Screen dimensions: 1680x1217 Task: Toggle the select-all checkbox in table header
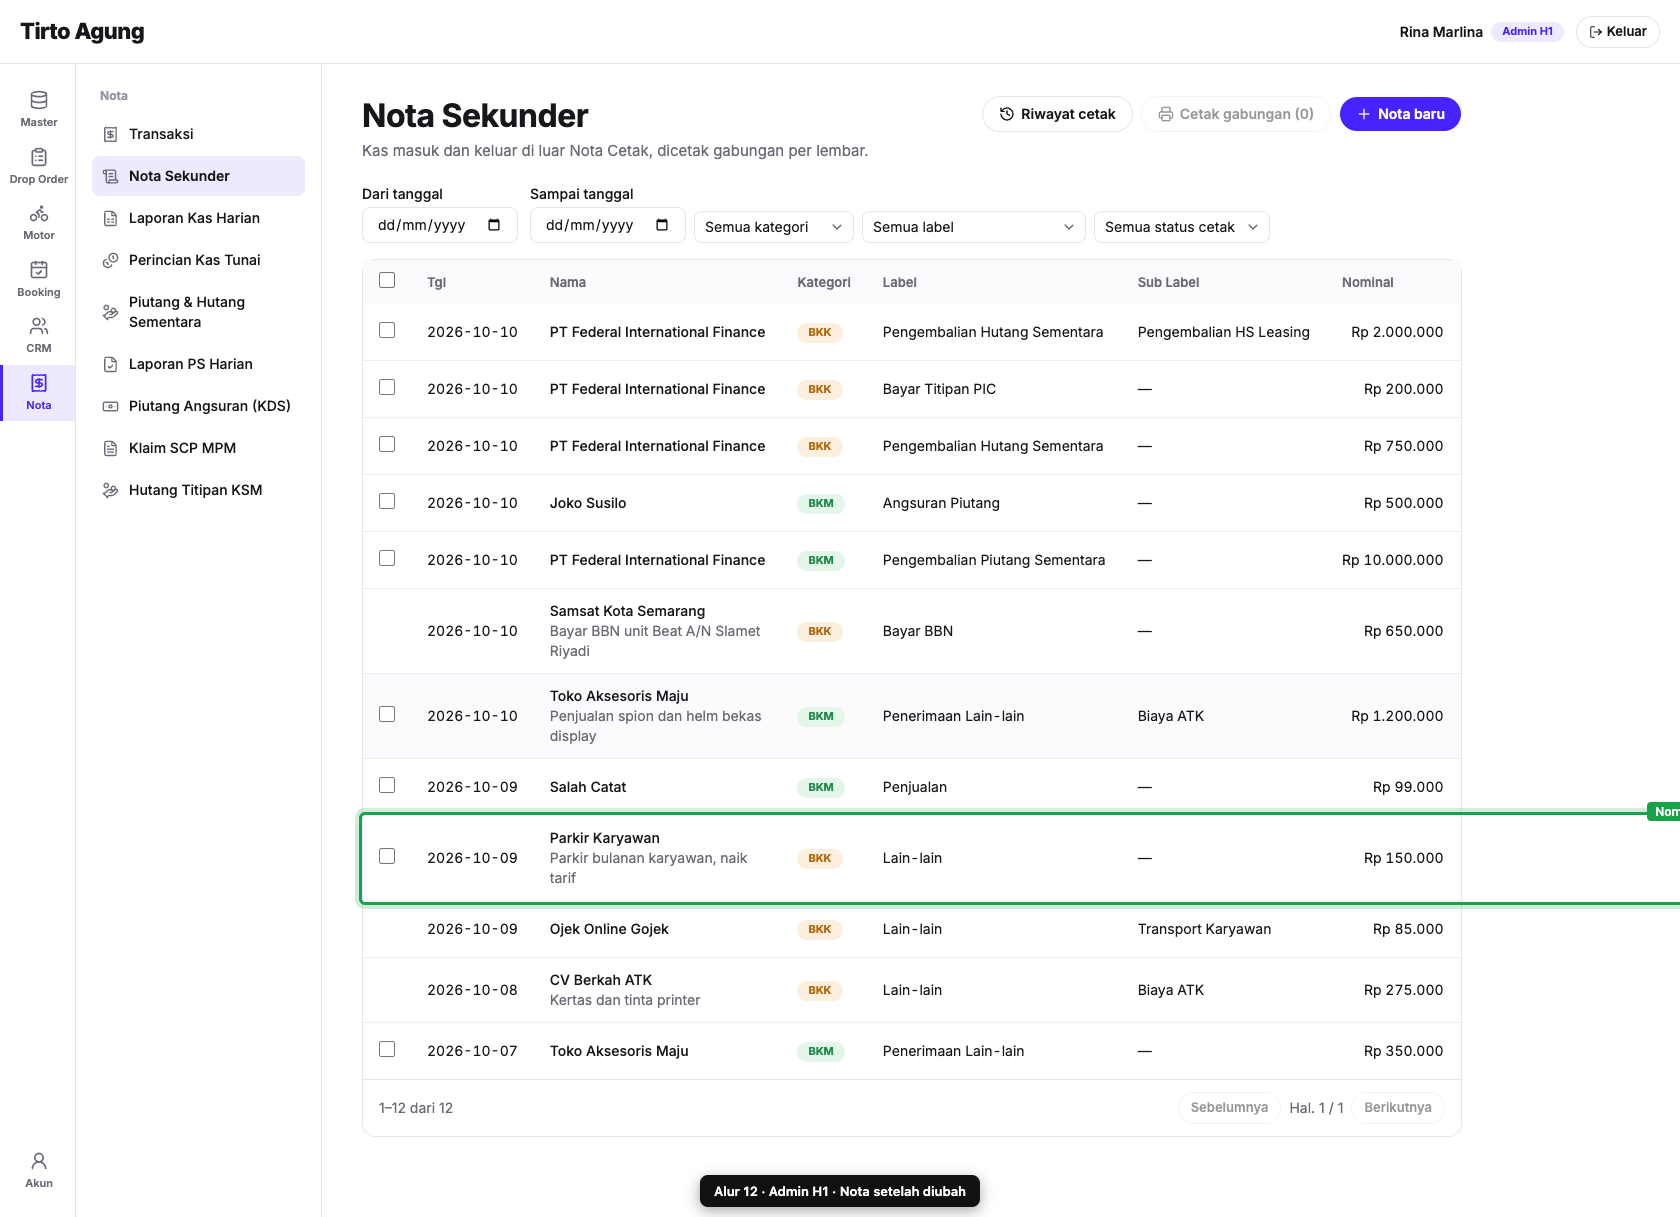point(387,280)
